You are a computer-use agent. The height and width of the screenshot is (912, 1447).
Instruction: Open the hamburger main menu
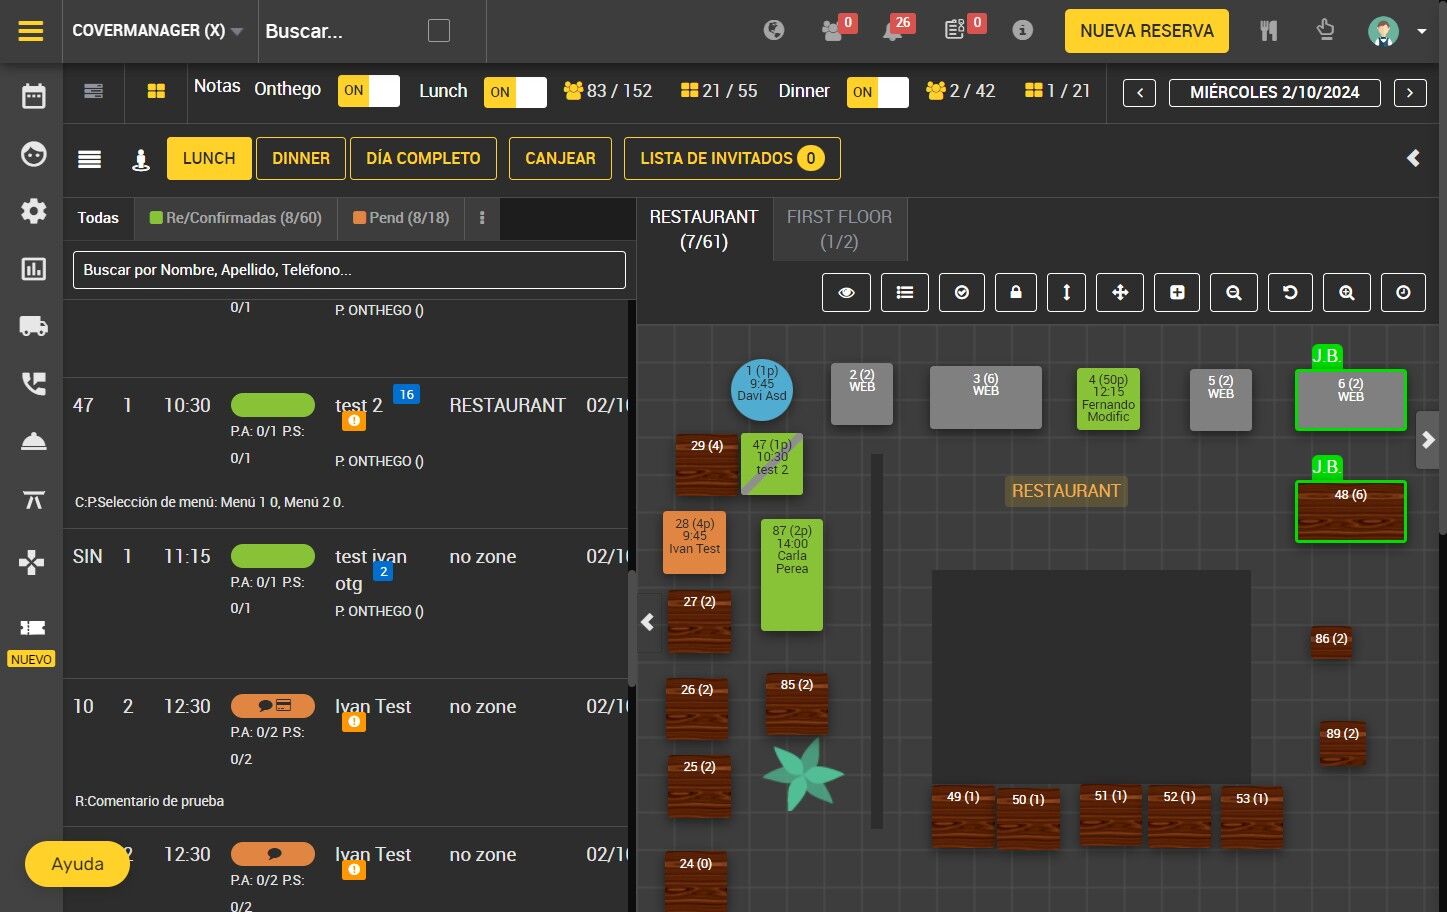31,31
